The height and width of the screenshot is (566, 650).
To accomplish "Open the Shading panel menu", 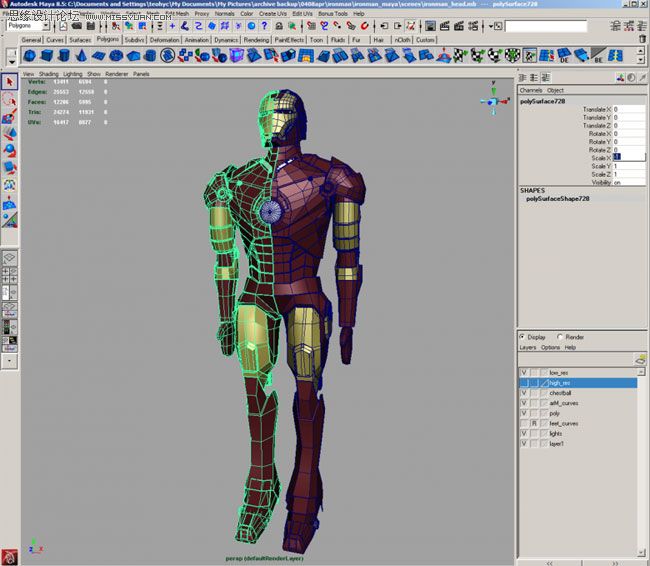I will pyautogui.click(x=47, y=74).
